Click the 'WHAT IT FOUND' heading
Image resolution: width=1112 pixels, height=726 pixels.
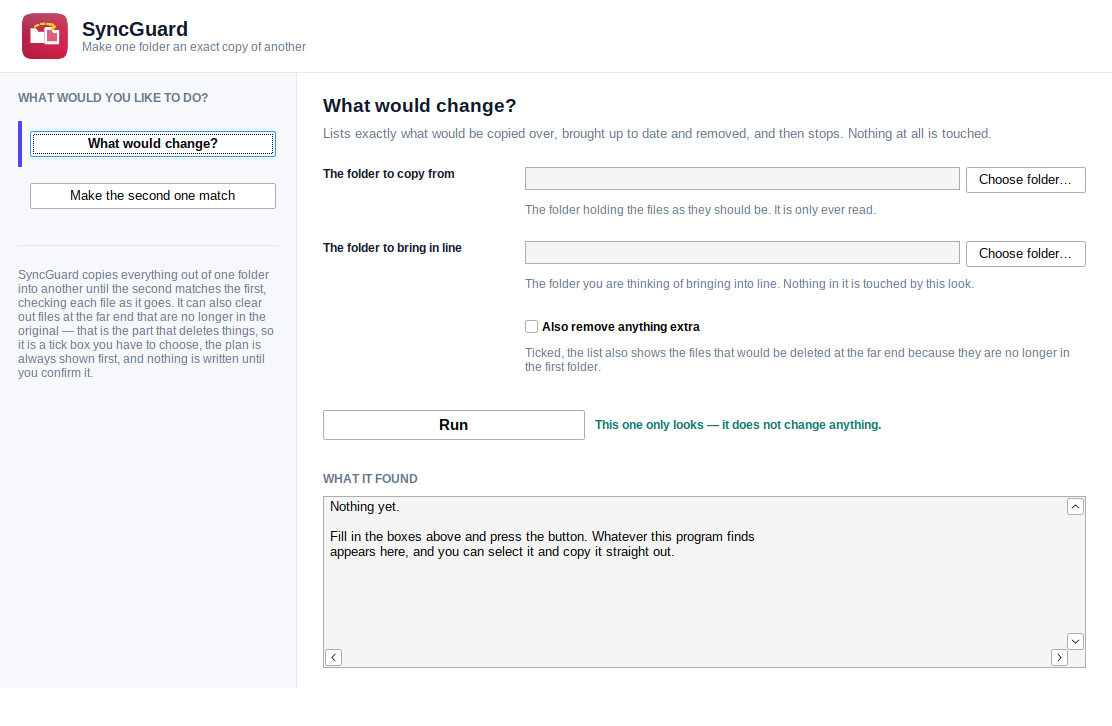point(370,479)
